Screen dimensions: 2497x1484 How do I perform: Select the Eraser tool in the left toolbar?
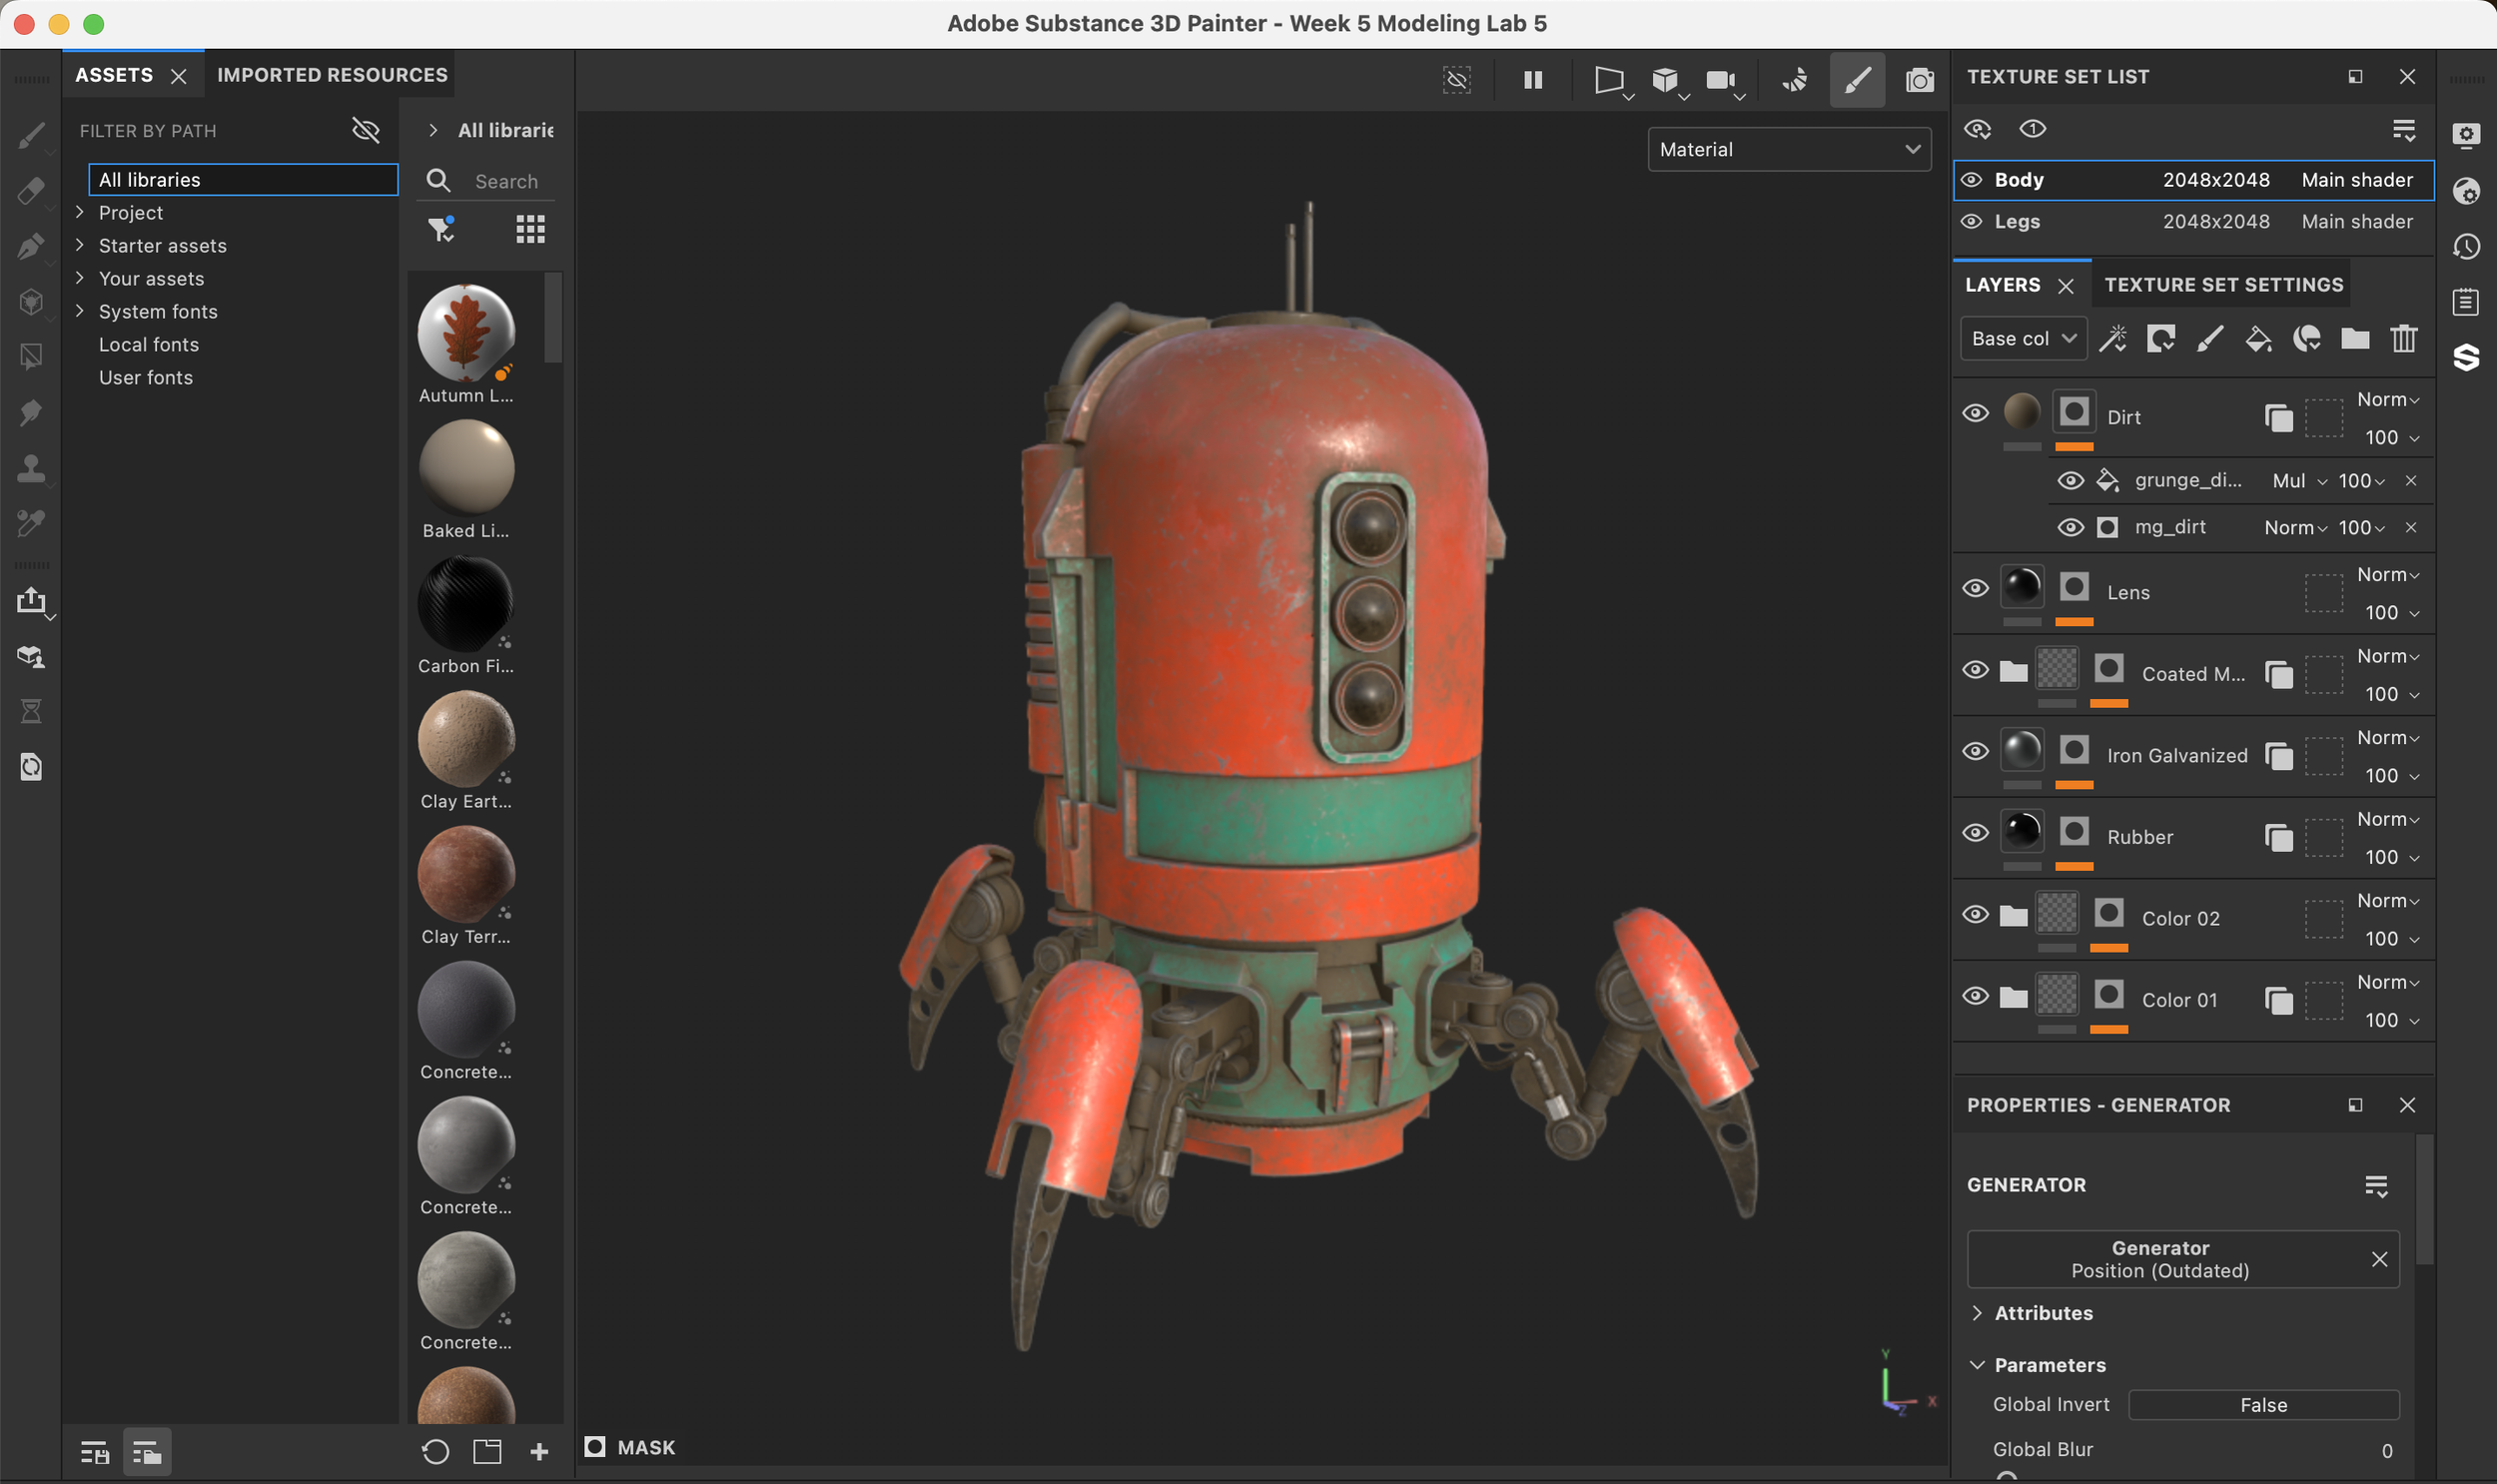click(x=33, y=190)
